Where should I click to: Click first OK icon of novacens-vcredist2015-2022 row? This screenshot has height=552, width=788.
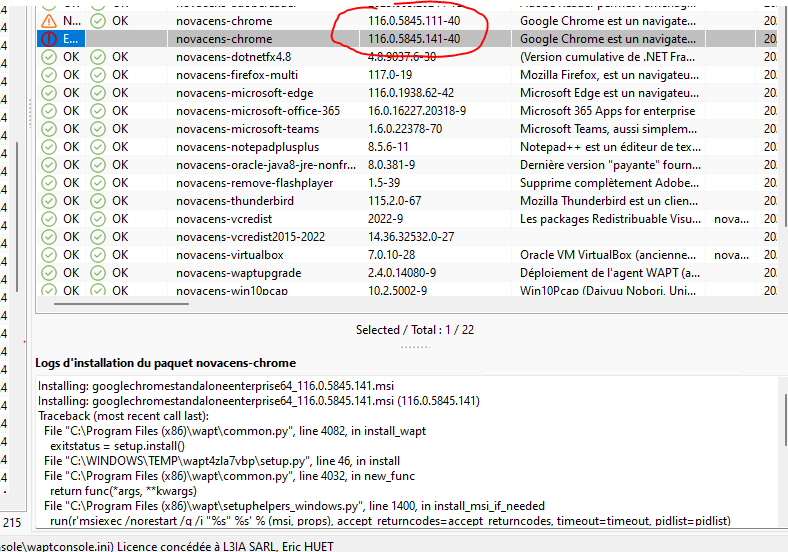pyautogui.click(x=49, y=237)
